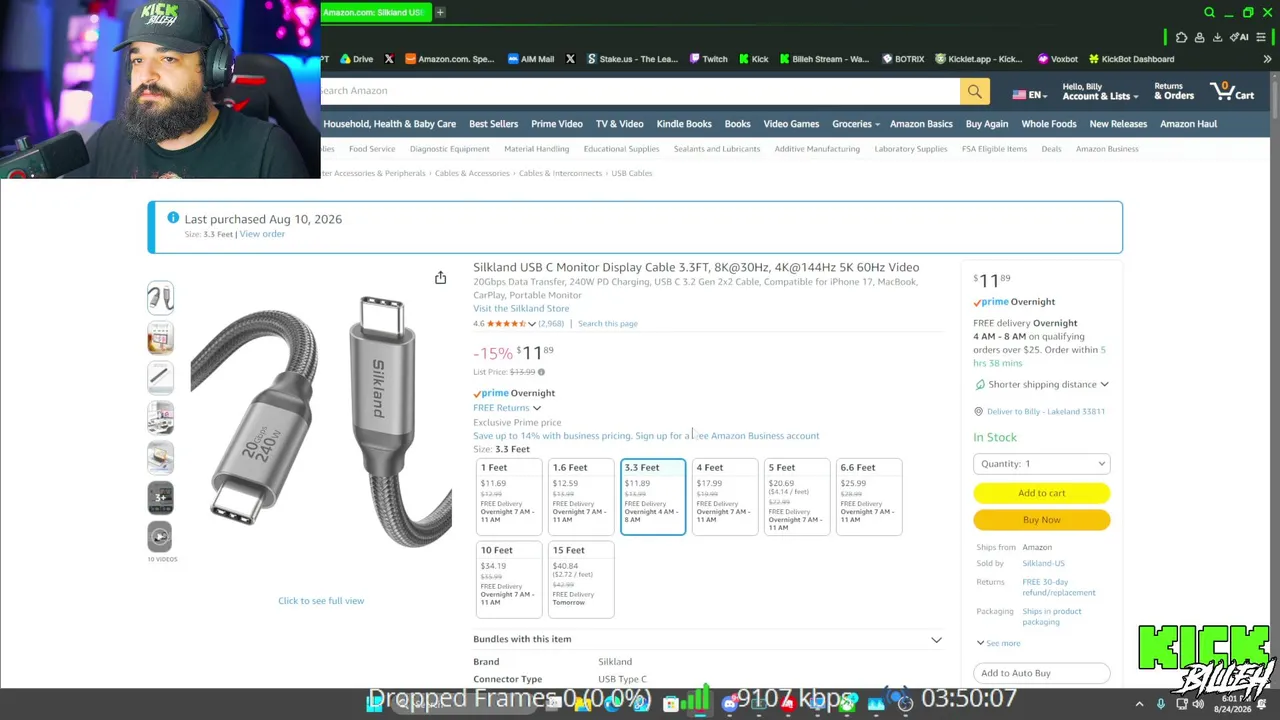Open the 10 videos thumbnail
1280x720 pixels.
(160, 538)
